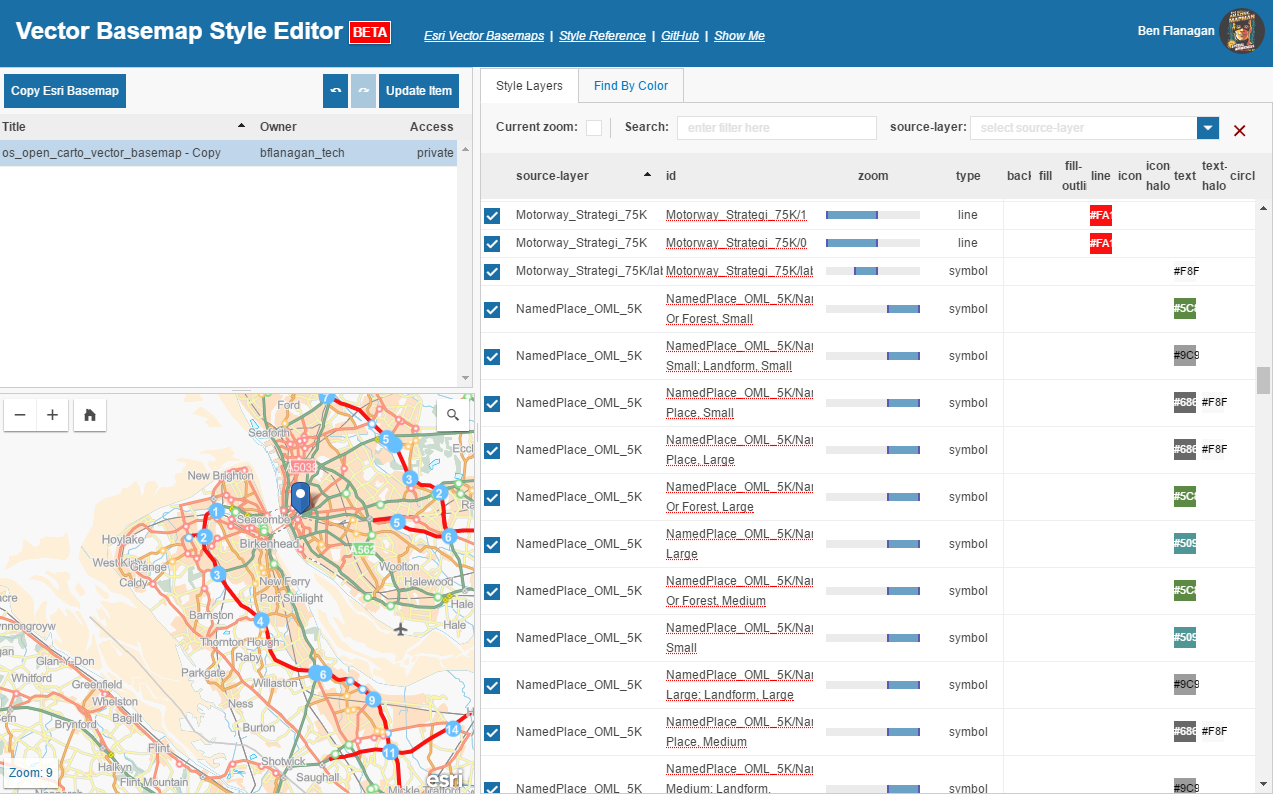Sort by the Title column arrow

click(x=241, y=126)
